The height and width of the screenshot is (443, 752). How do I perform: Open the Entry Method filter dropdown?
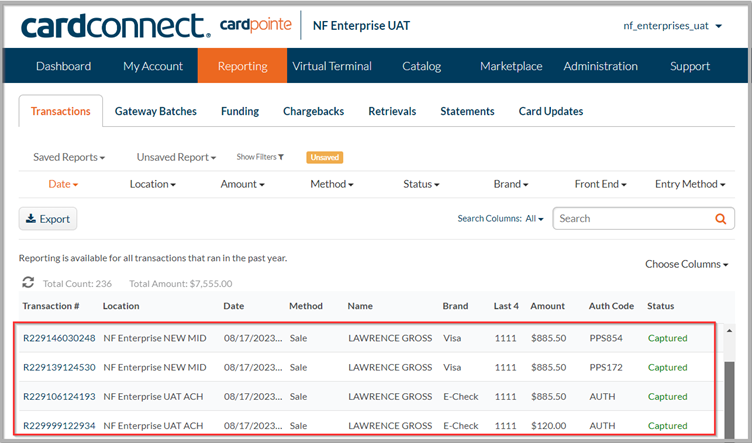pyautogui.click(x=690, y=184)
